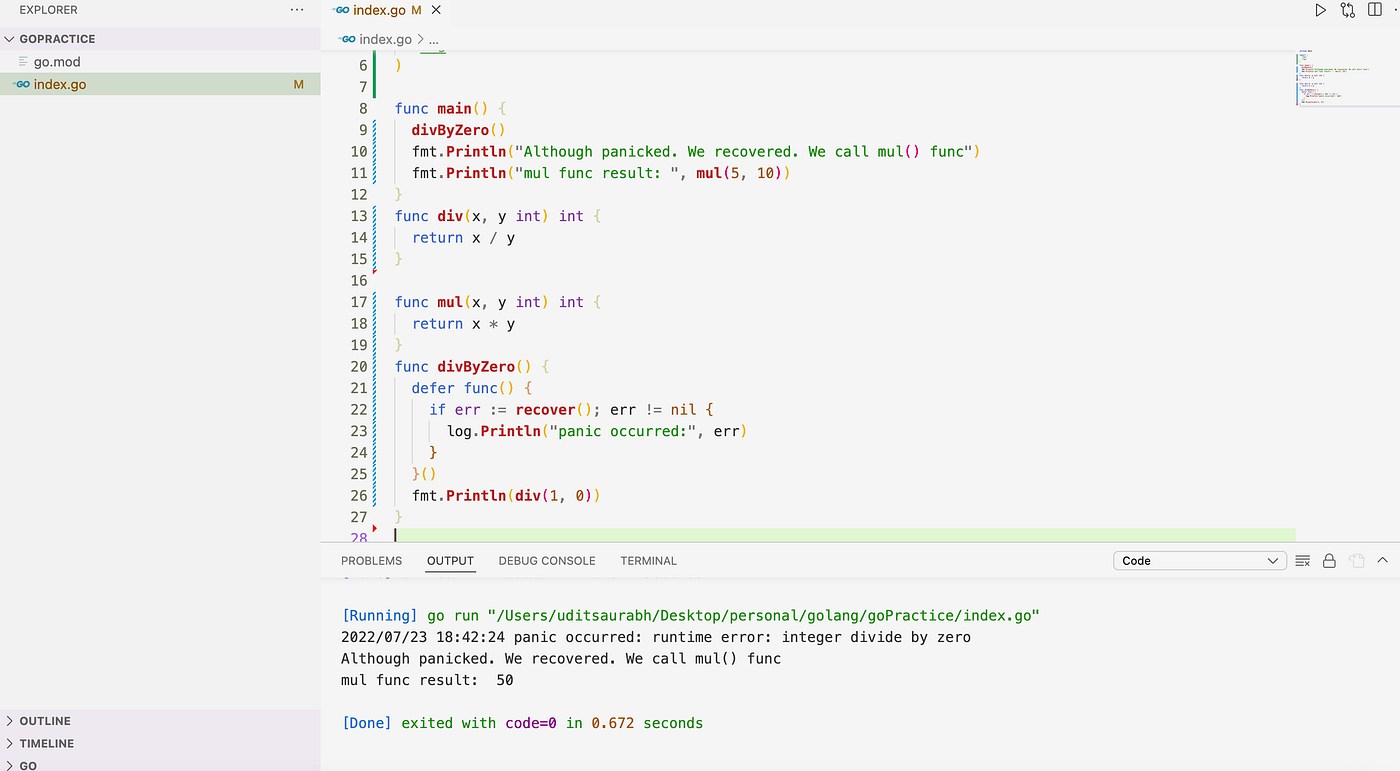Click index.go in the breadcrumb
Screen dimensions: 1400x771
coord(385,40)
